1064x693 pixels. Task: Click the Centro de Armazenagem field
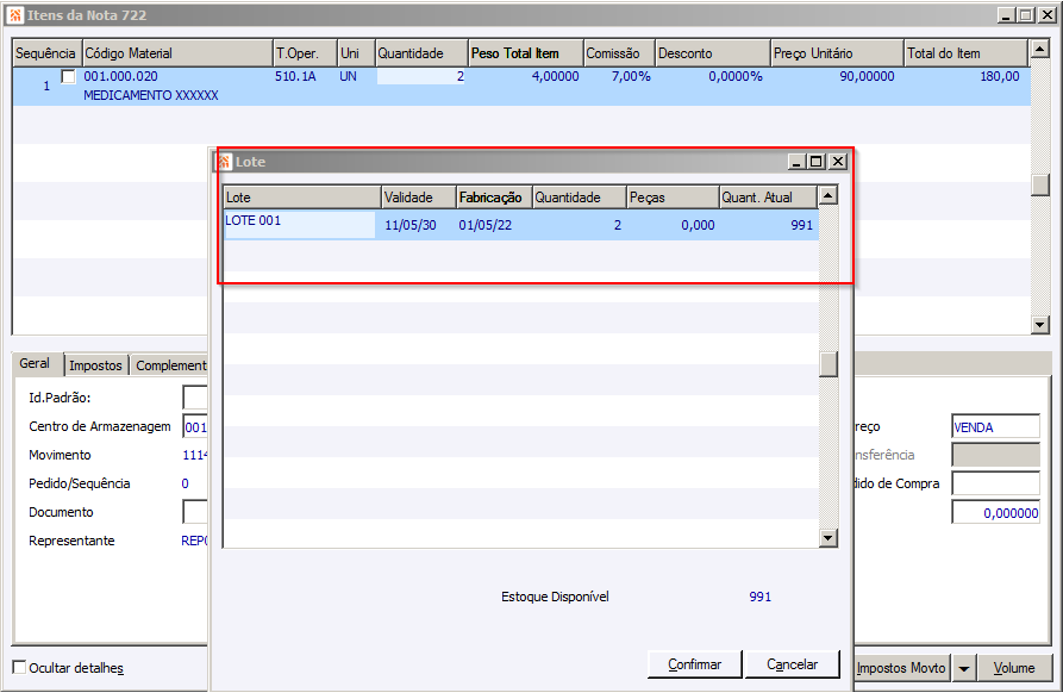tap(195, 427)
